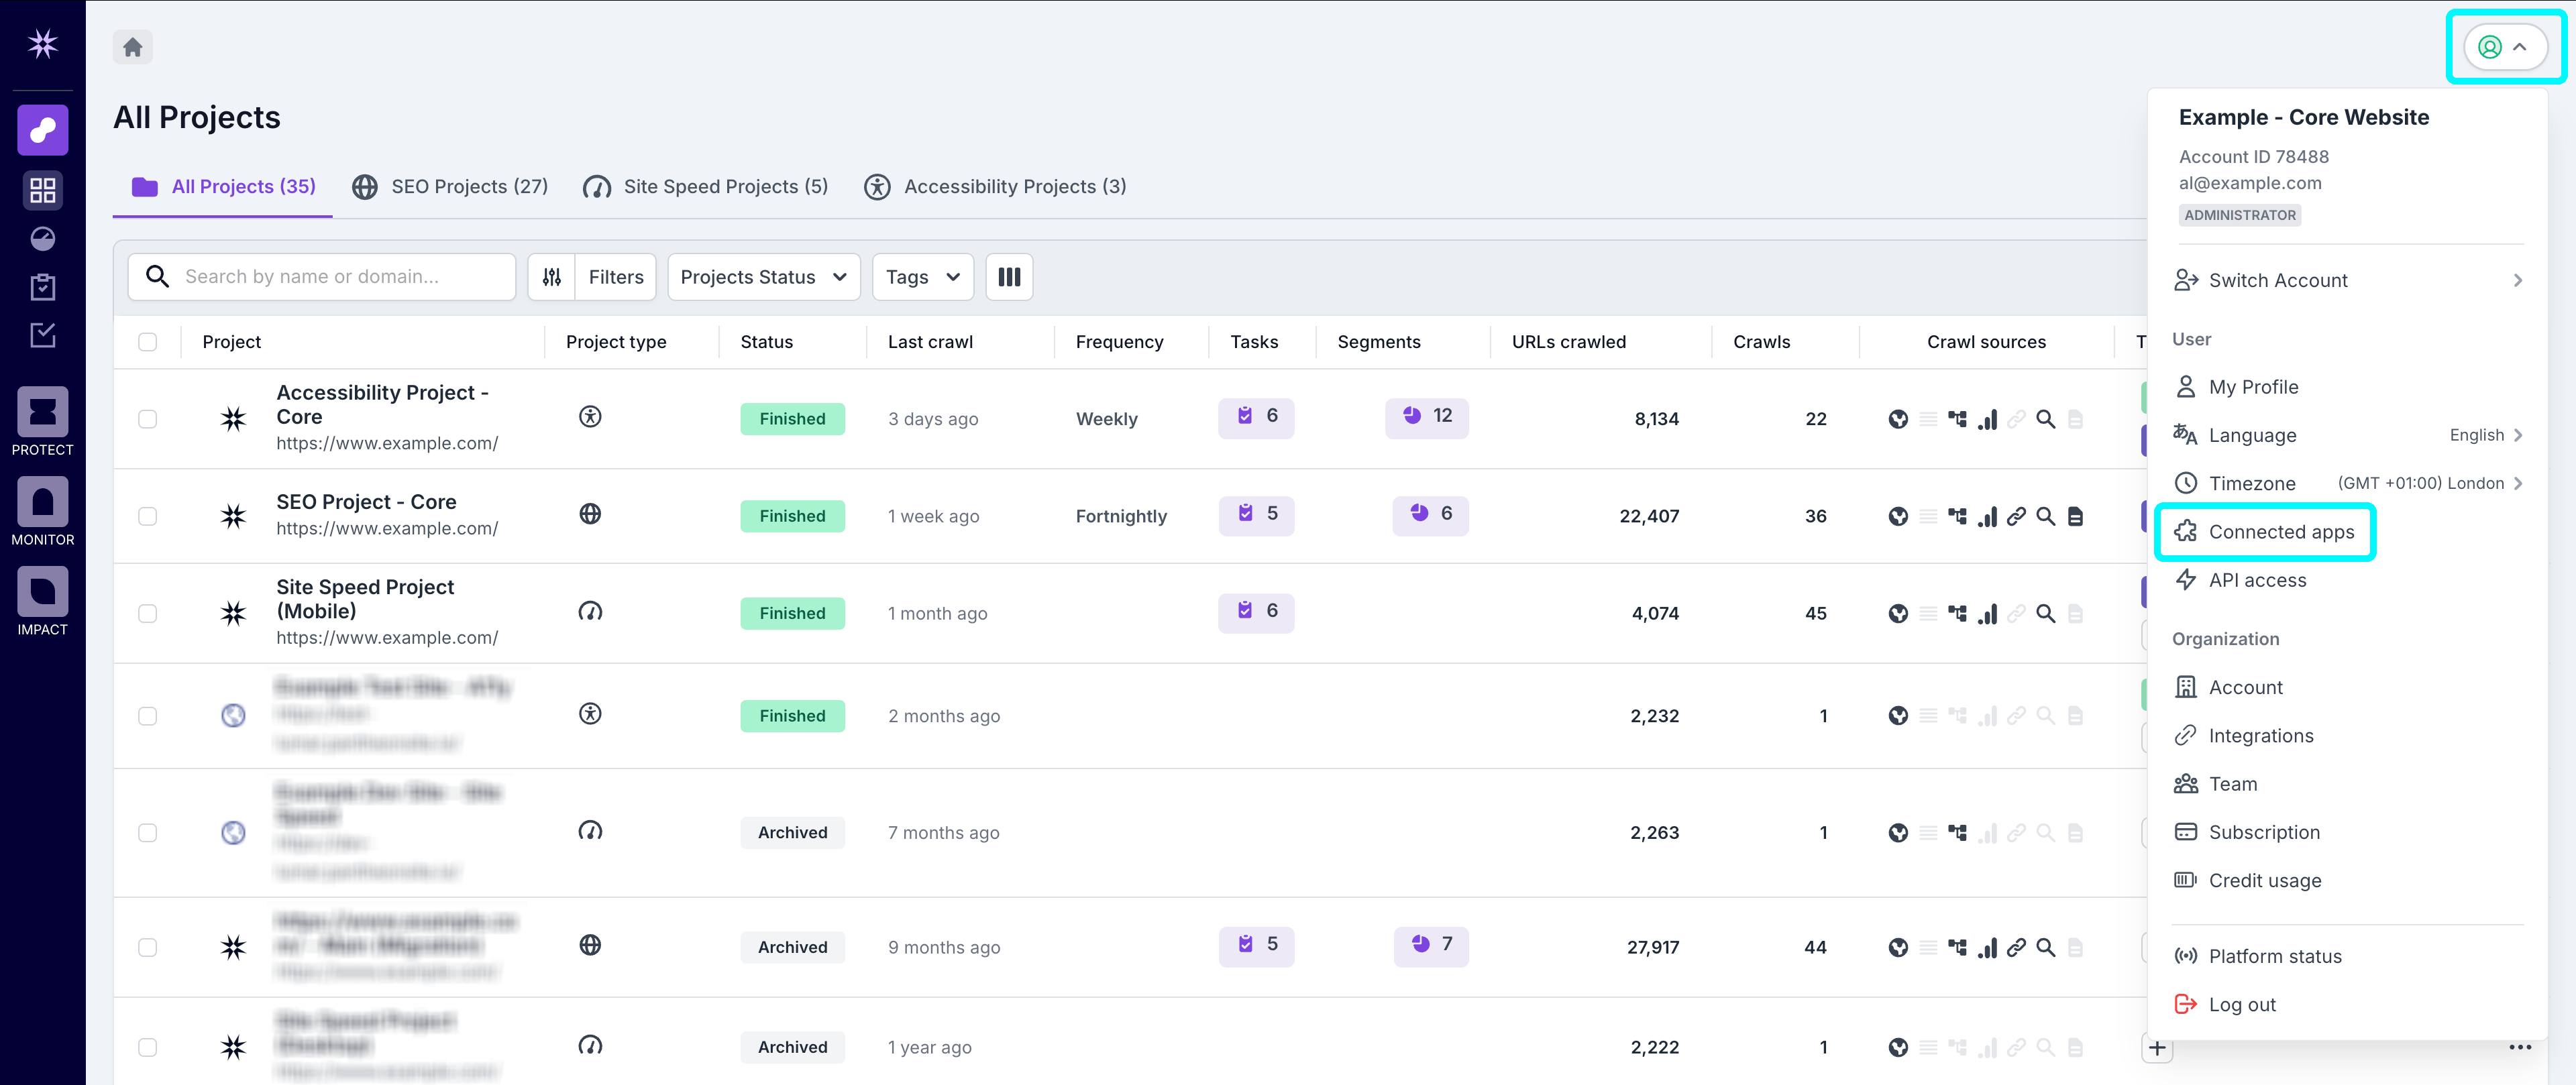Click the Home icon above All Projects
Viewport: 2576px width, 1085px height.
(133, 46)
